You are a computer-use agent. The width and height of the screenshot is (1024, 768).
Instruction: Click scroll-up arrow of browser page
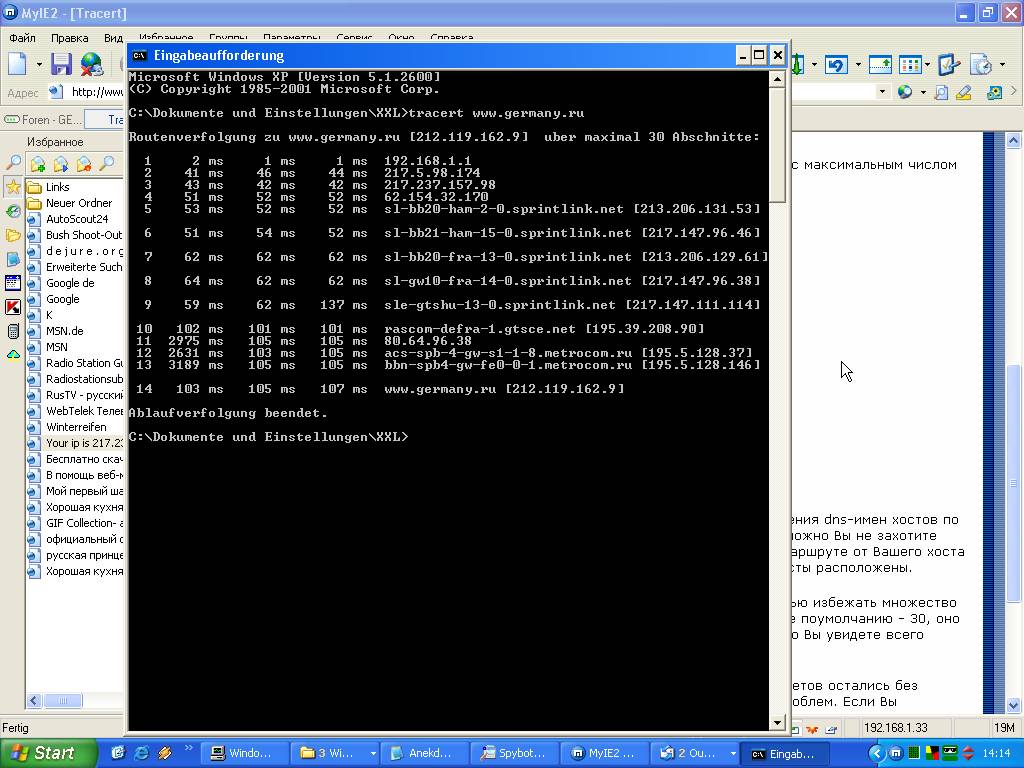click(x=1014, y=140)
